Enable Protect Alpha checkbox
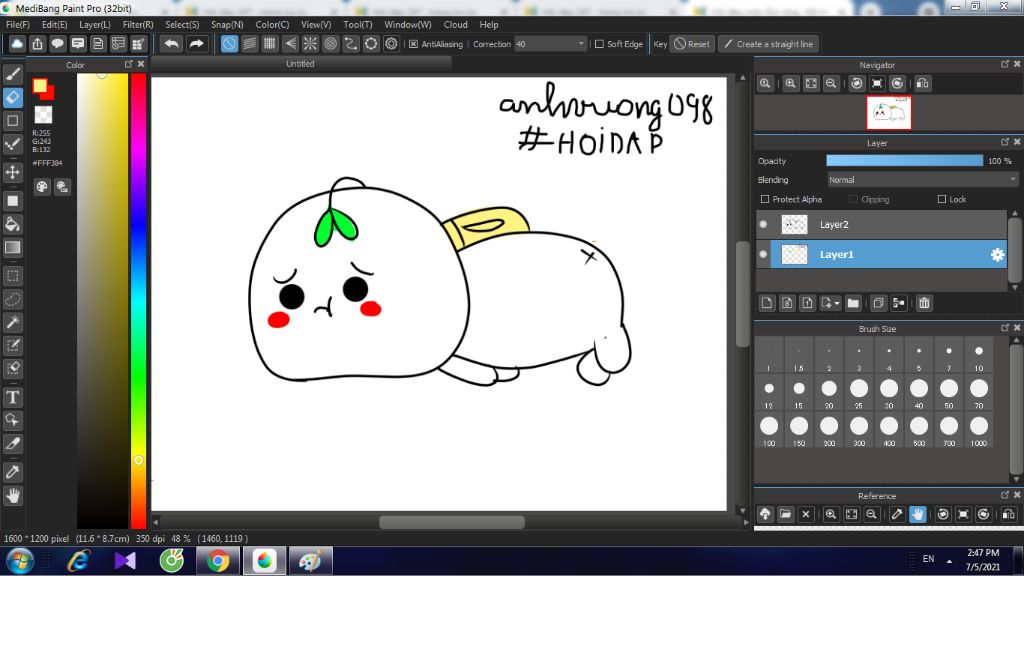Viewport: 1024px width, 661px height. [x=765, y=199]
